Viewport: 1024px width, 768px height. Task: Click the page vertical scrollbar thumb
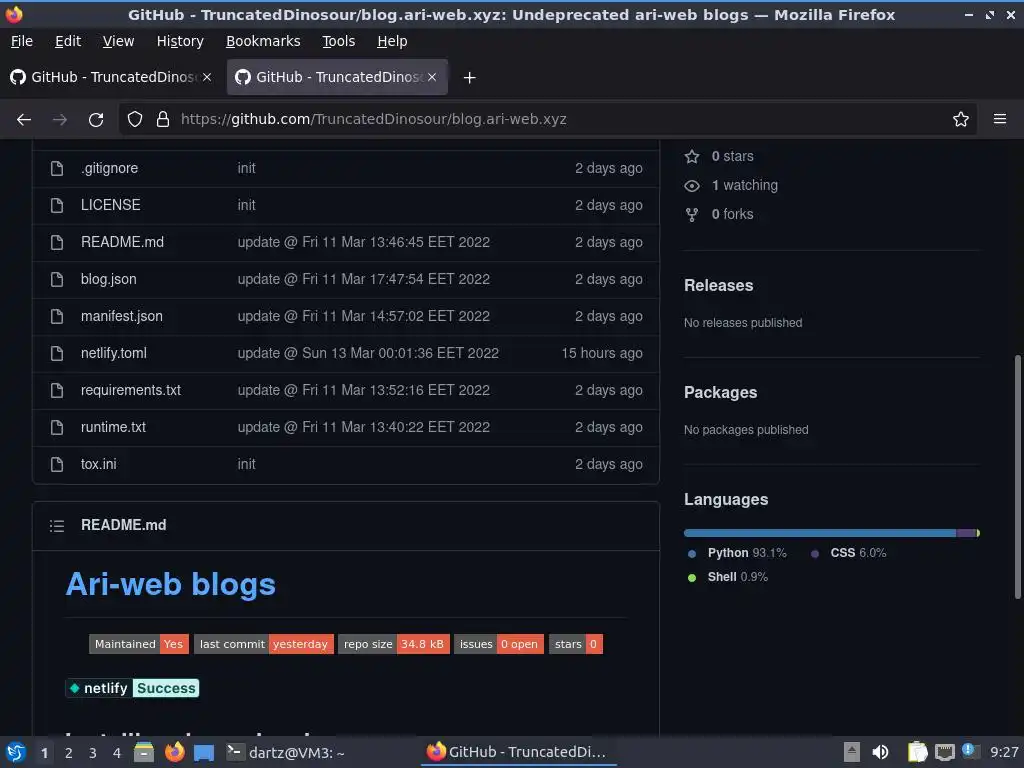pyautogui.click(x=1017, y=477)
